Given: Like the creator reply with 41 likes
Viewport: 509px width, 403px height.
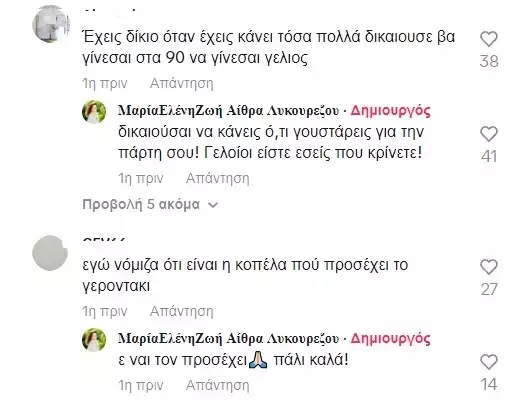Looking at the screenshot, I should pos(489,134).
